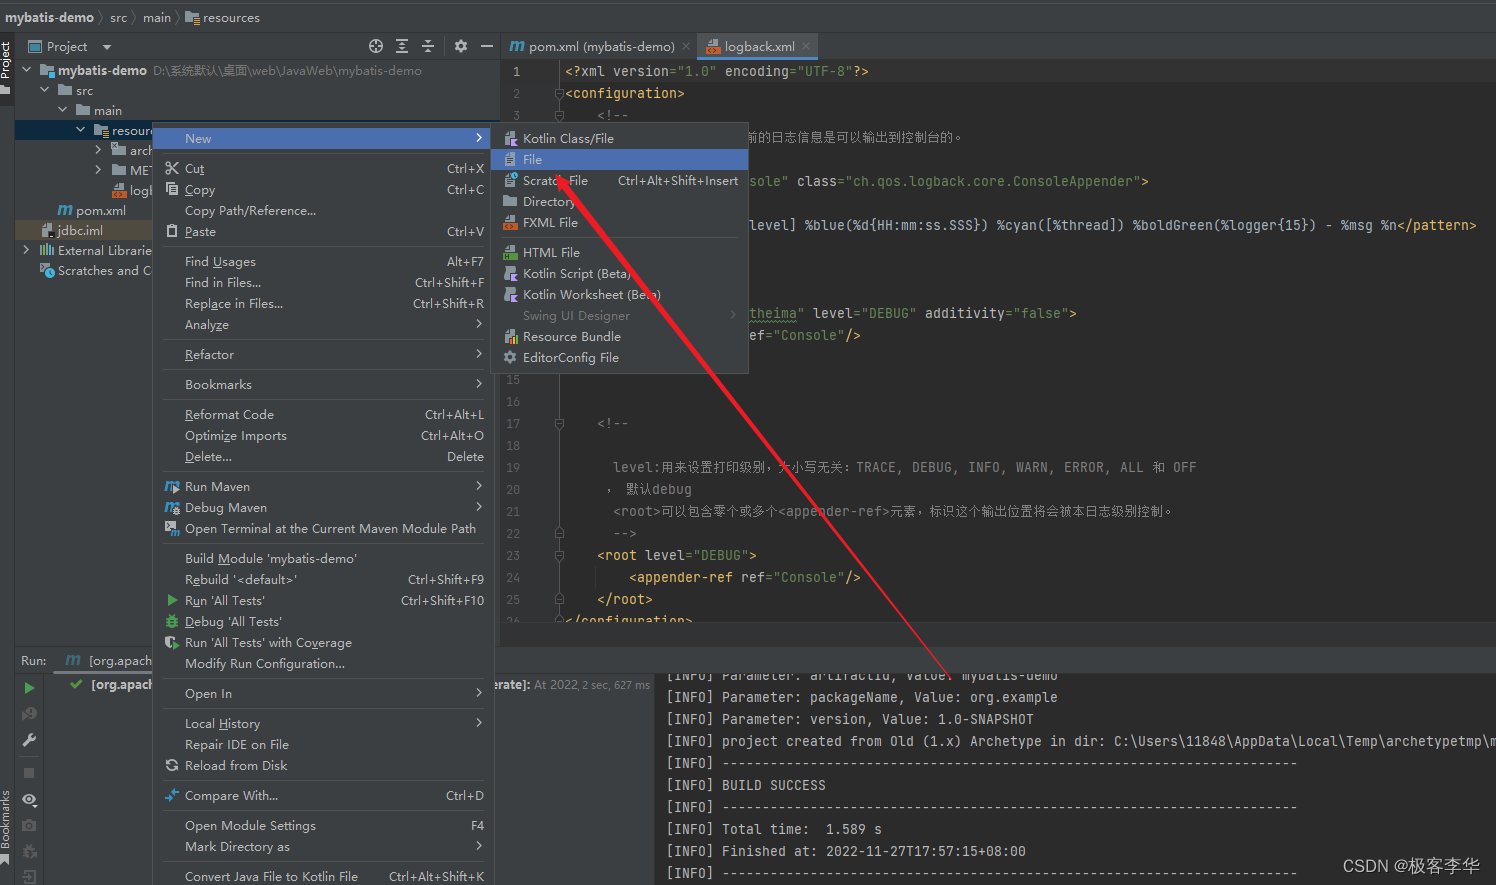Click the wrench icon in Run panel
1496x885 pixels.
(29, 740)
